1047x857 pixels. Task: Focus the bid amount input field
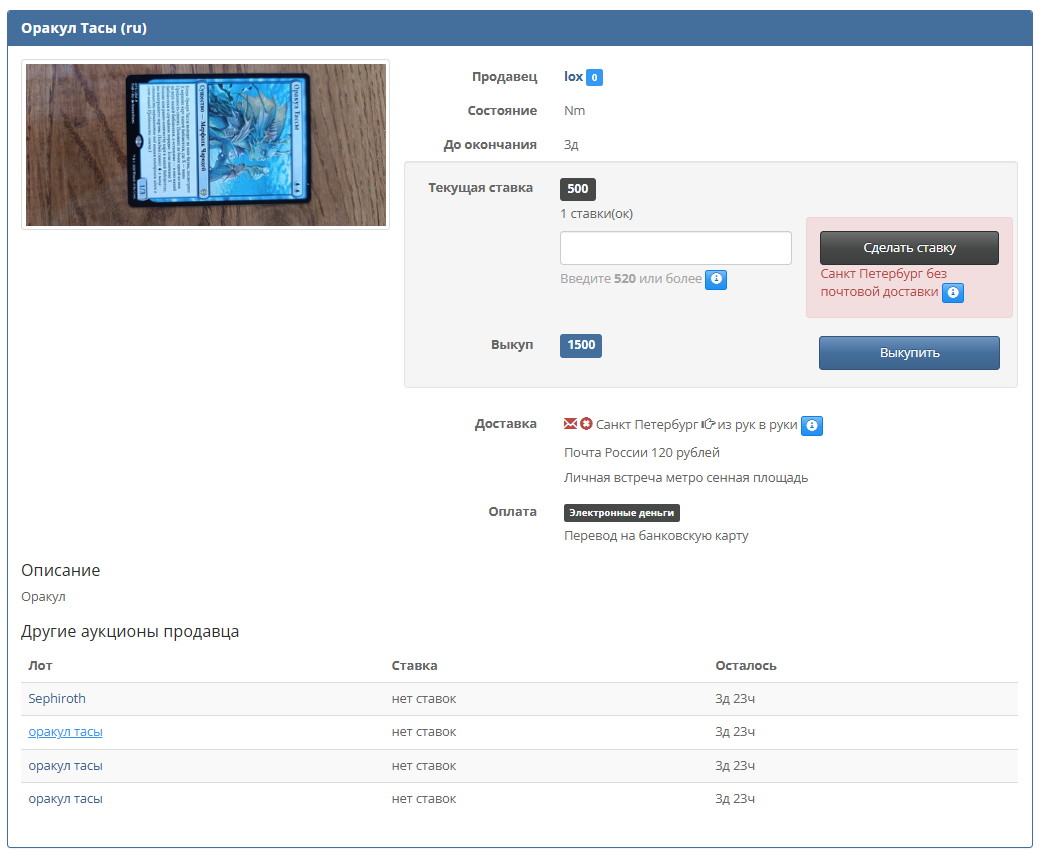pos(675,248)
